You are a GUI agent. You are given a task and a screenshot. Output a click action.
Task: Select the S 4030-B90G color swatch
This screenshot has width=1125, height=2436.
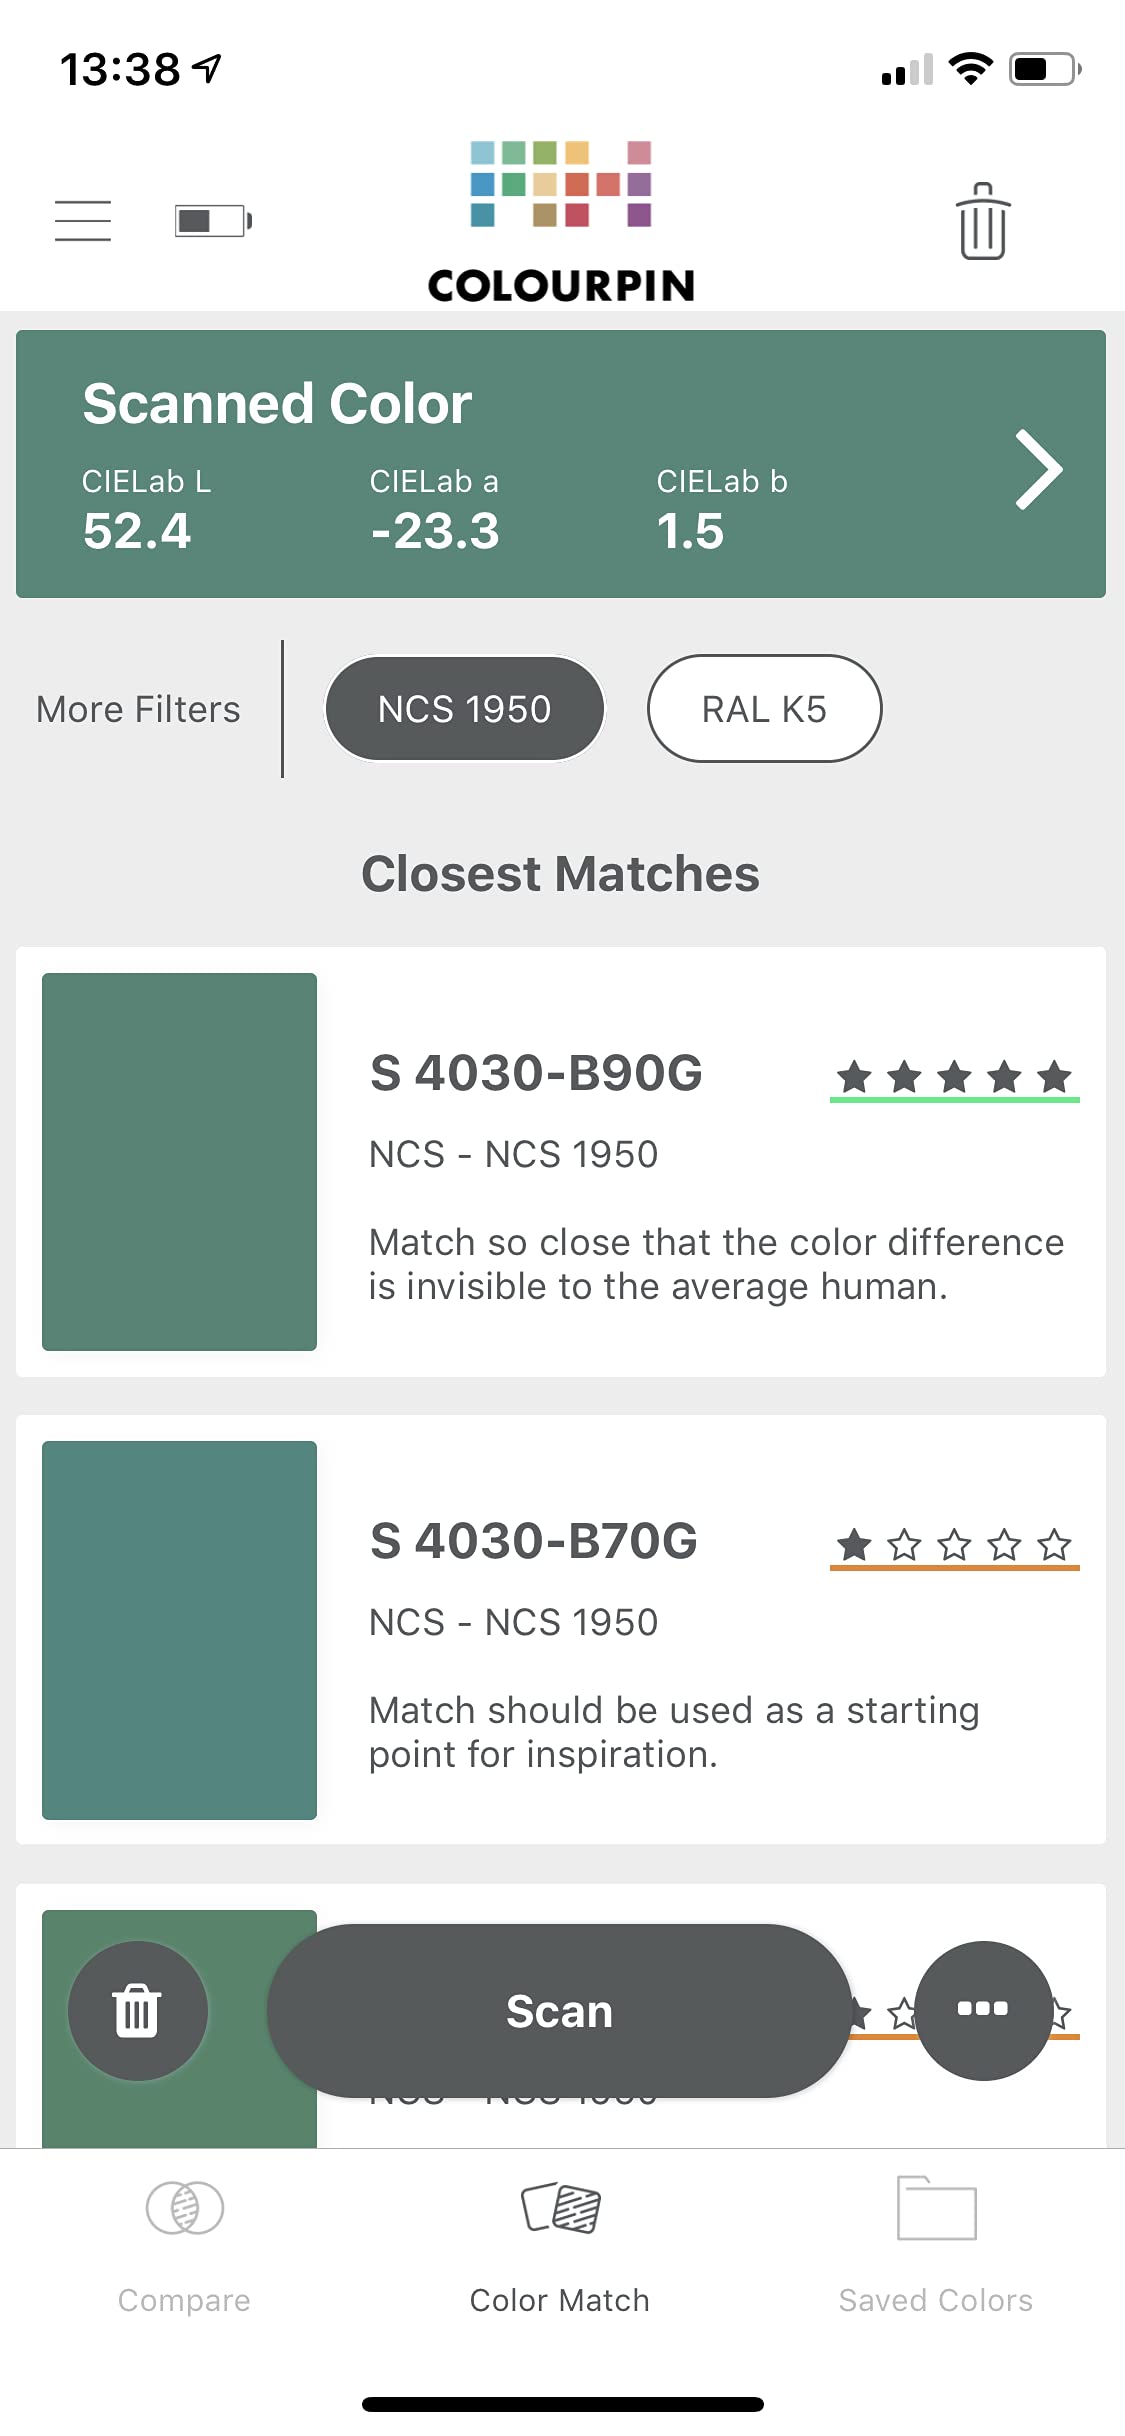point(180,1162)
